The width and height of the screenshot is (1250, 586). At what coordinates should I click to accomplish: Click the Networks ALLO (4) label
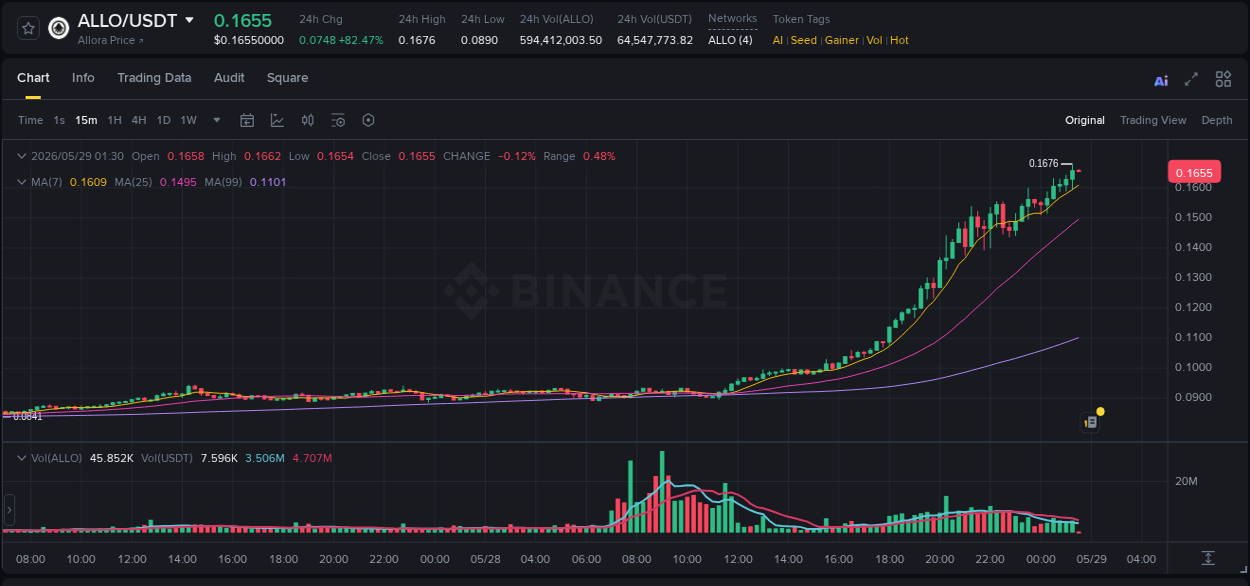tap(730, 40)
